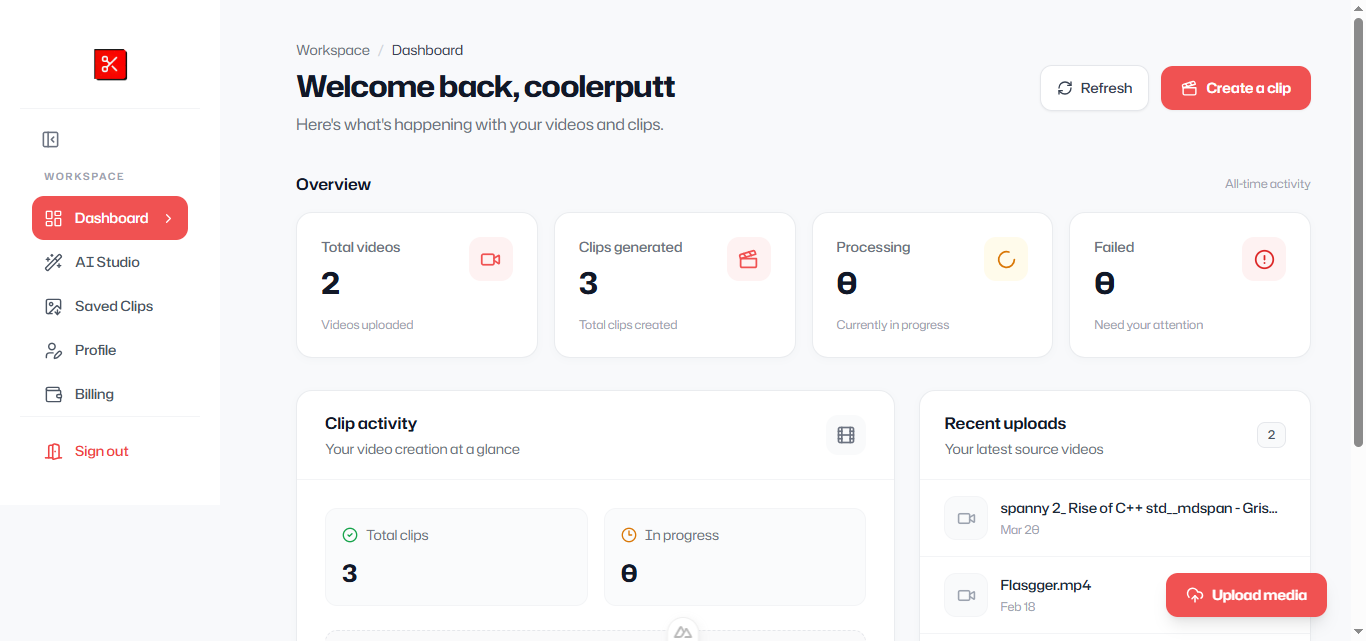Go to Saved Clips in sidebar
This screenshot has width=1366, height=641.
point(110,306)
